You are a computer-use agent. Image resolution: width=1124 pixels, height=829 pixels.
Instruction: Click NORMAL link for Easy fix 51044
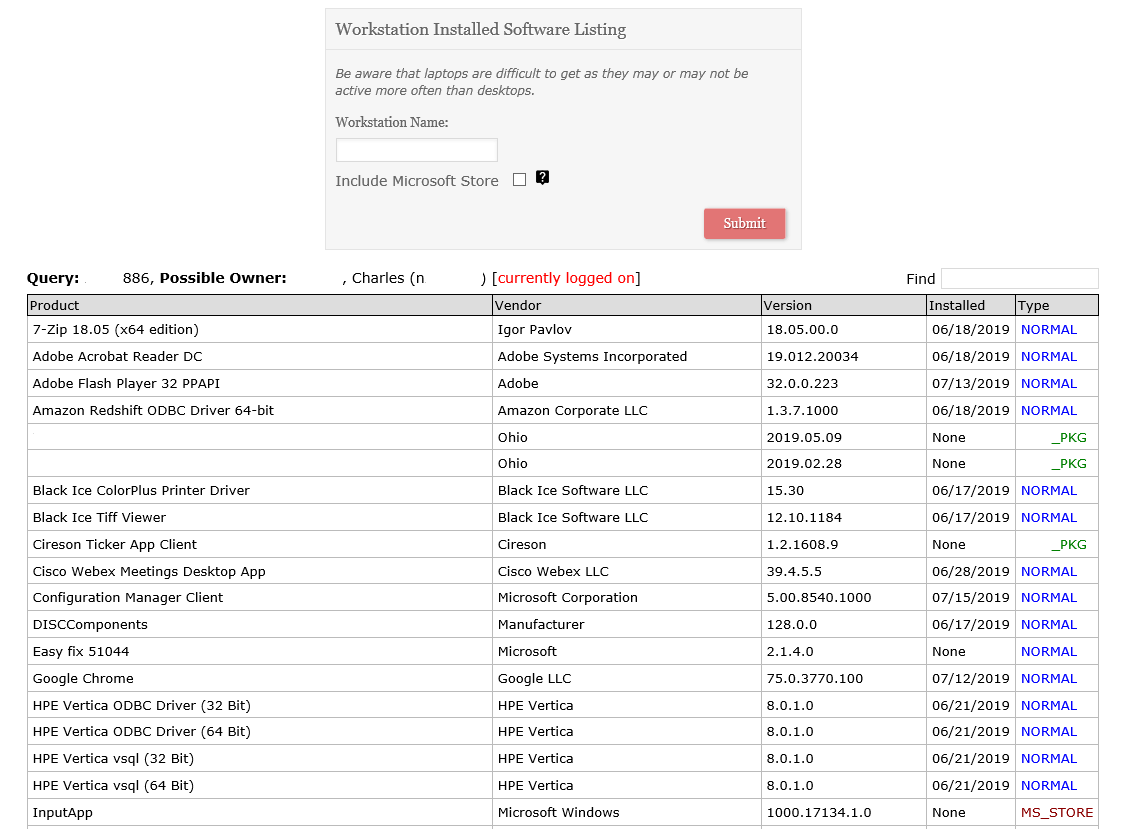tap(1048, 652)
